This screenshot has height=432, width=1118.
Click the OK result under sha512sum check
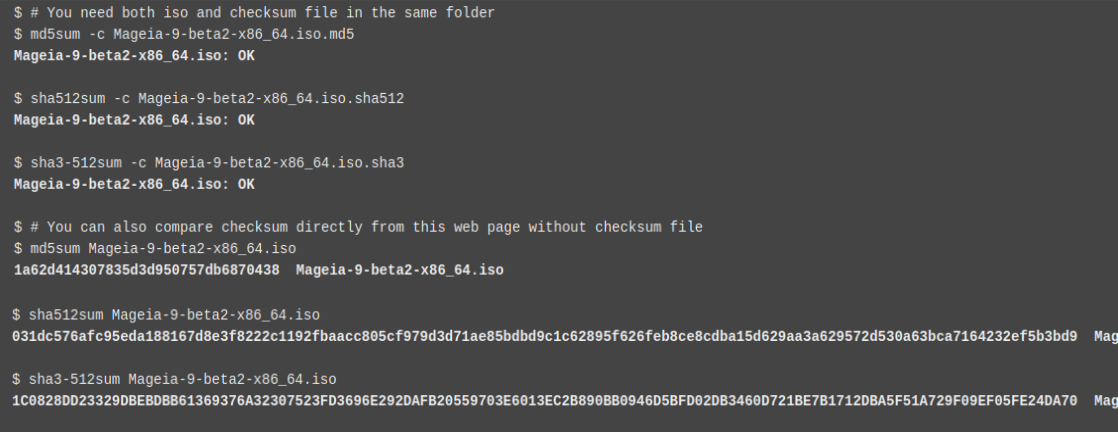[x=246, y=120]
